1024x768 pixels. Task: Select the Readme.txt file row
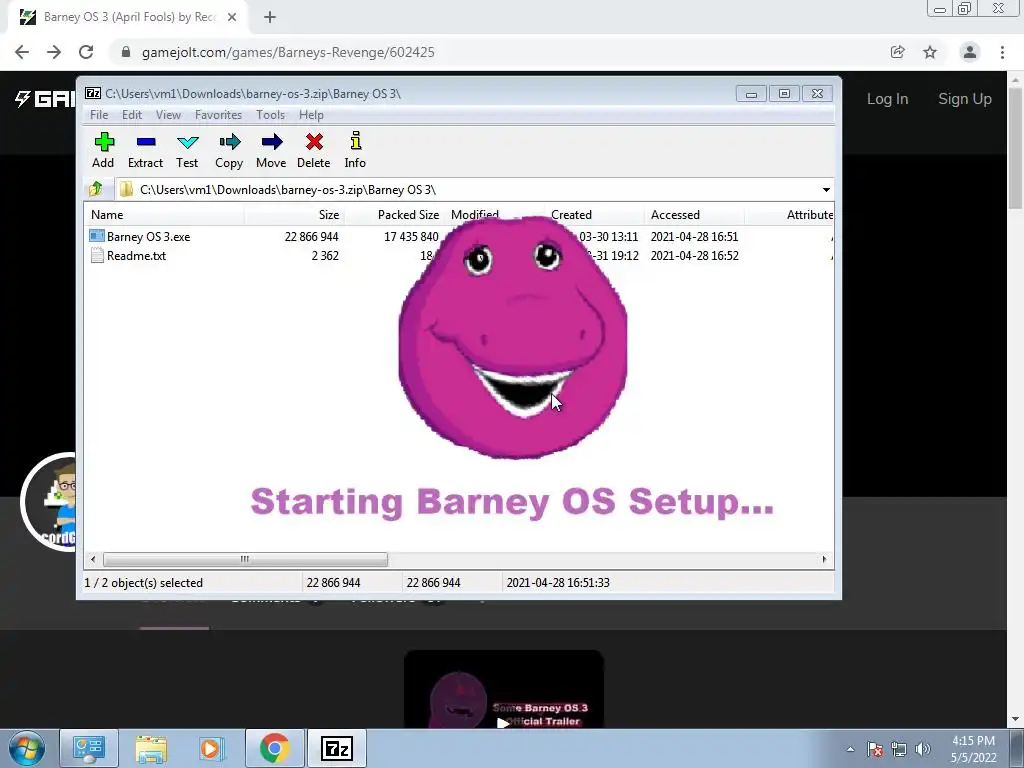click(x=459, y=255)
